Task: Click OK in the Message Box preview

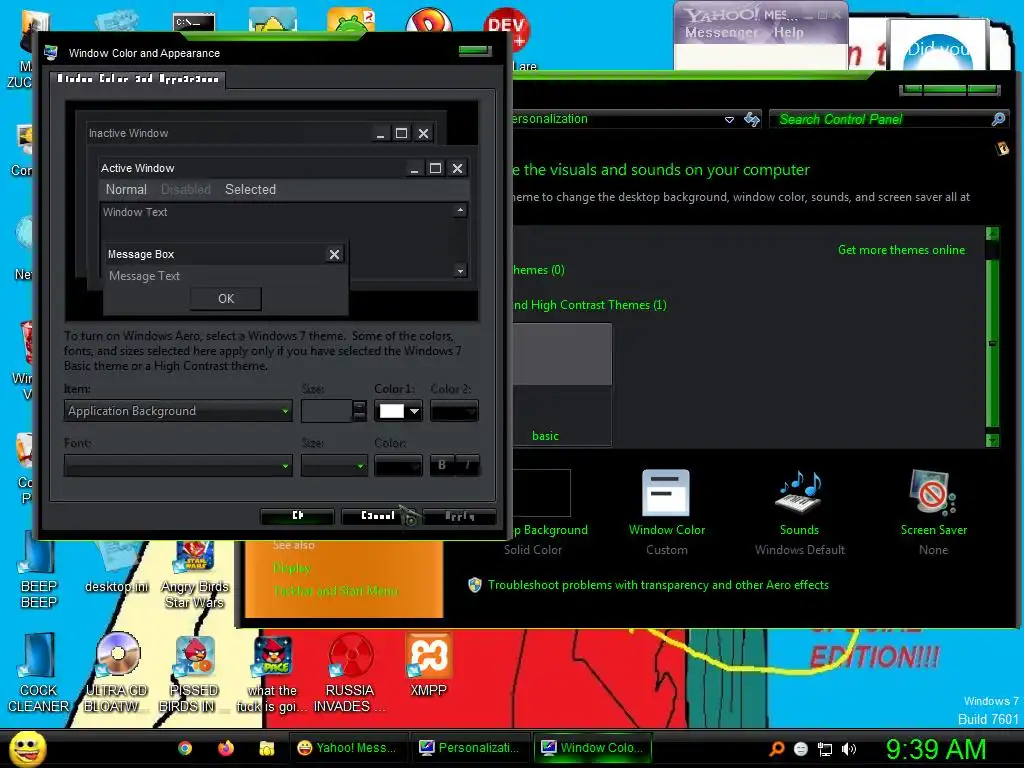Action: tap(226, 298)
